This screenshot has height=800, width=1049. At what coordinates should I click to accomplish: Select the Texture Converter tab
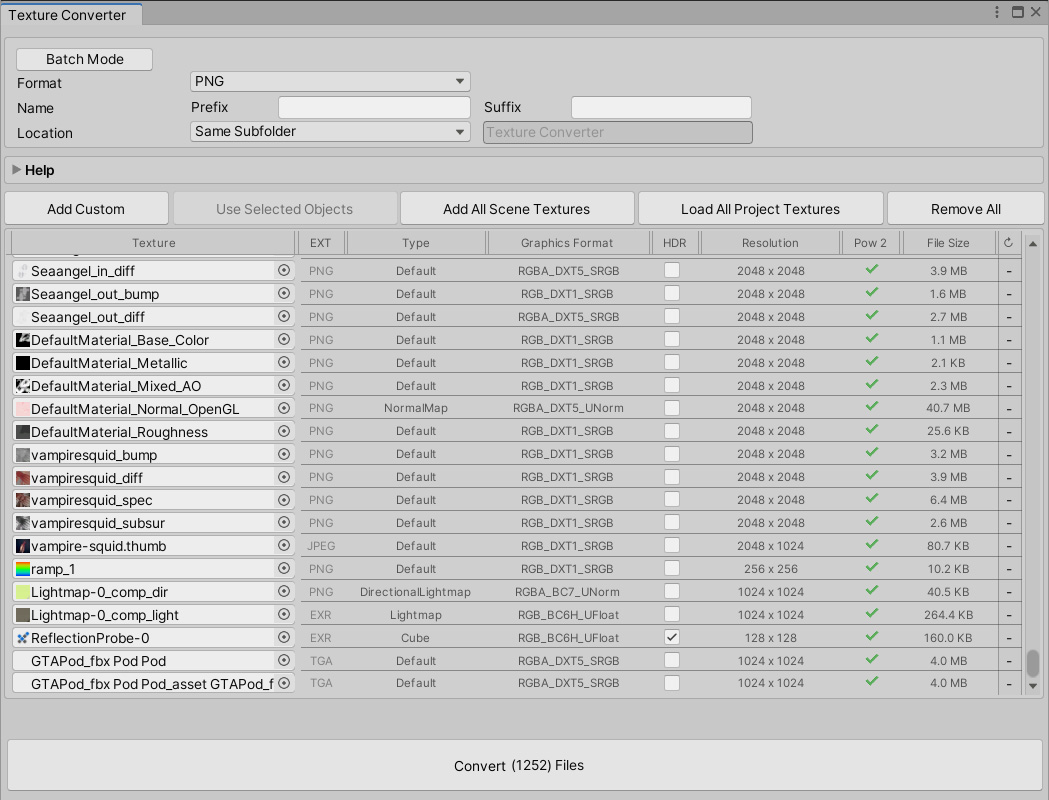pyautogui.click(x=70, y=15)
